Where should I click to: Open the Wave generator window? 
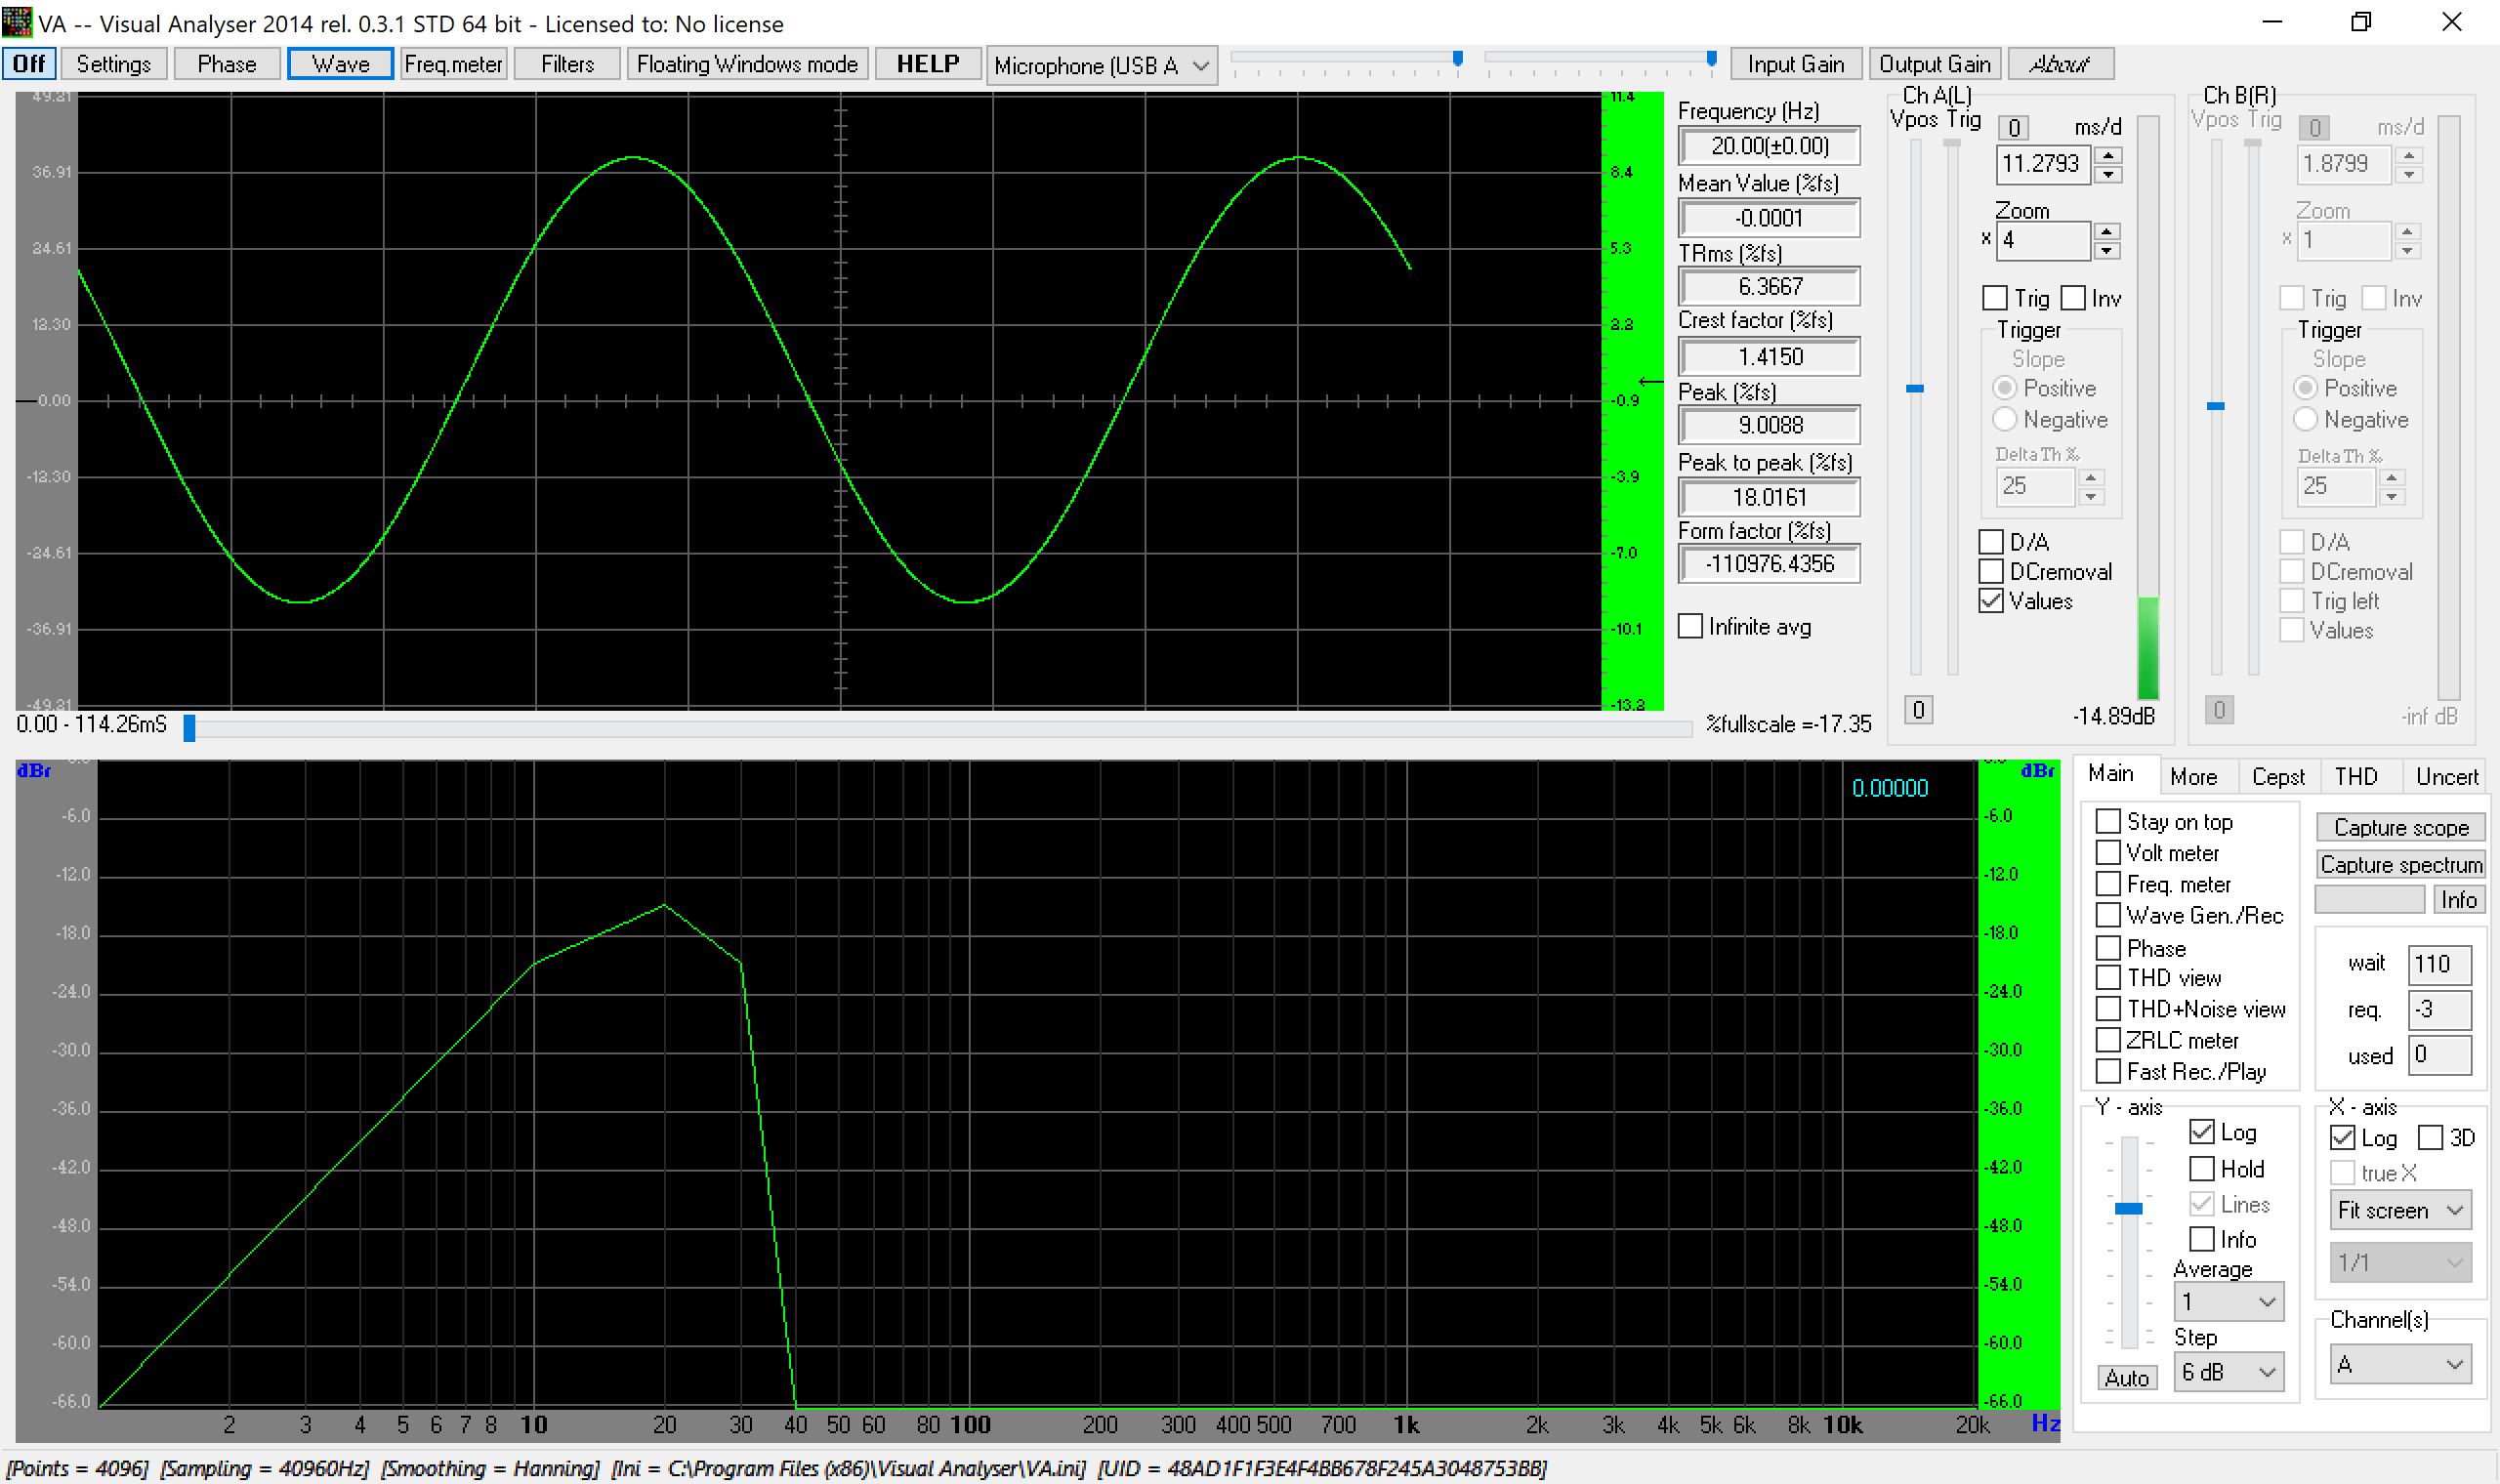pyautogui.click(x=340, y=64)
